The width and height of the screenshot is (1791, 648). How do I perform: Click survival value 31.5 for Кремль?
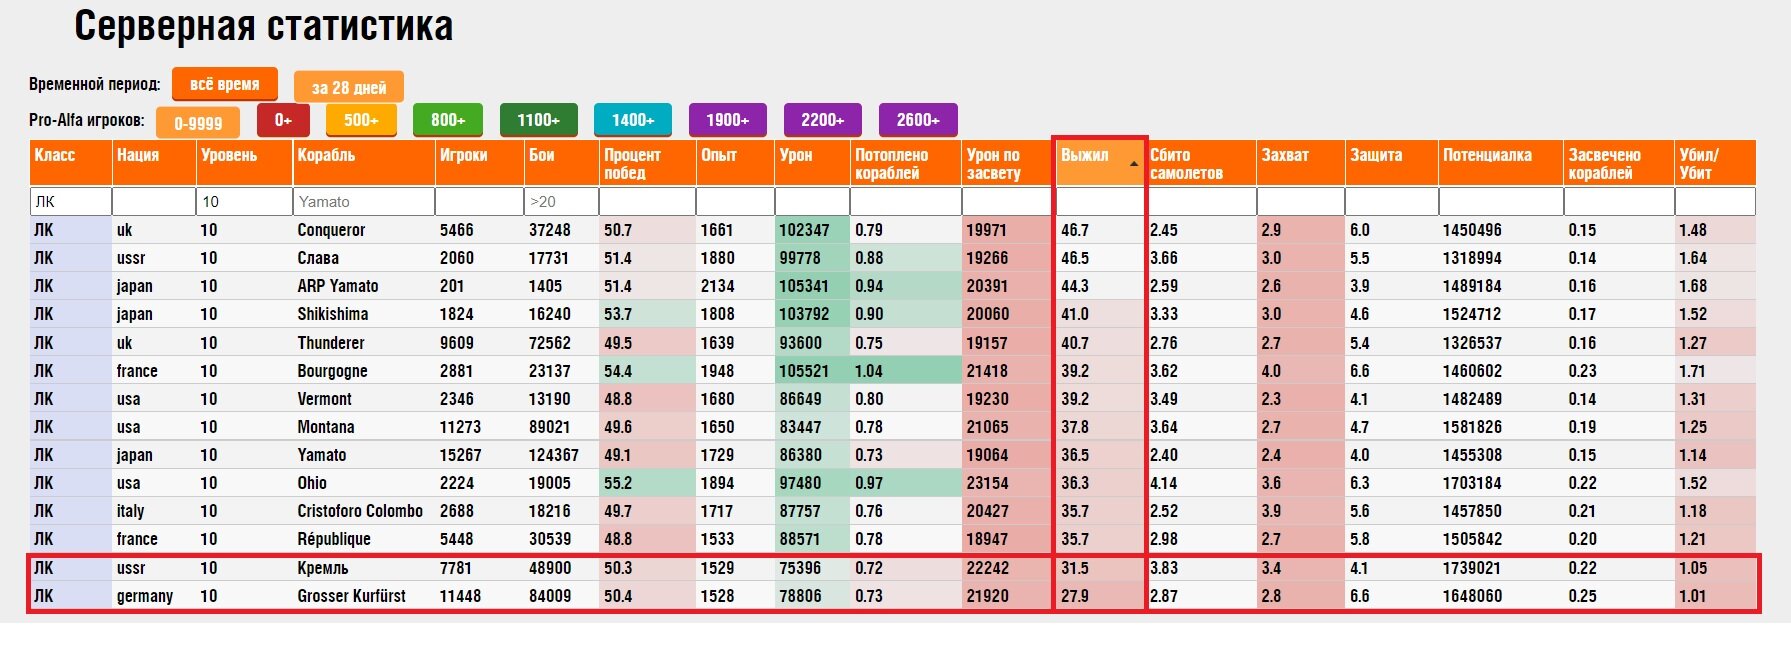tap(1075, 568)
